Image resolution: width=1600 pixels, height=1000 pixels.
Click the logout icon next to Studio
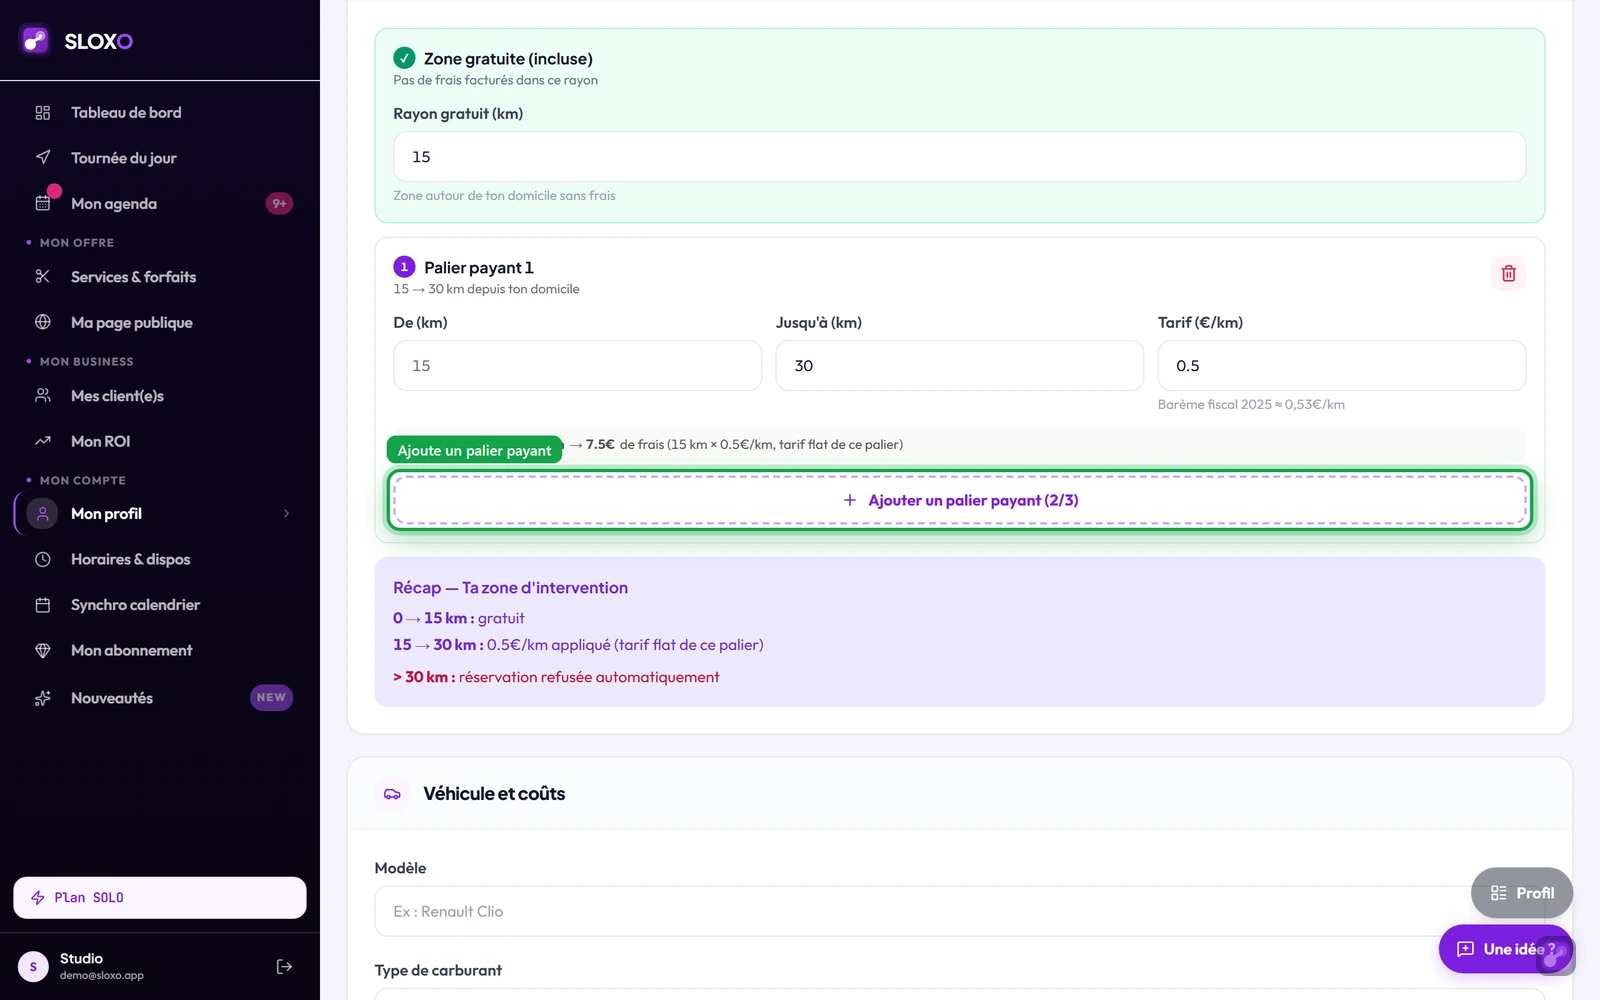point(284,966)
